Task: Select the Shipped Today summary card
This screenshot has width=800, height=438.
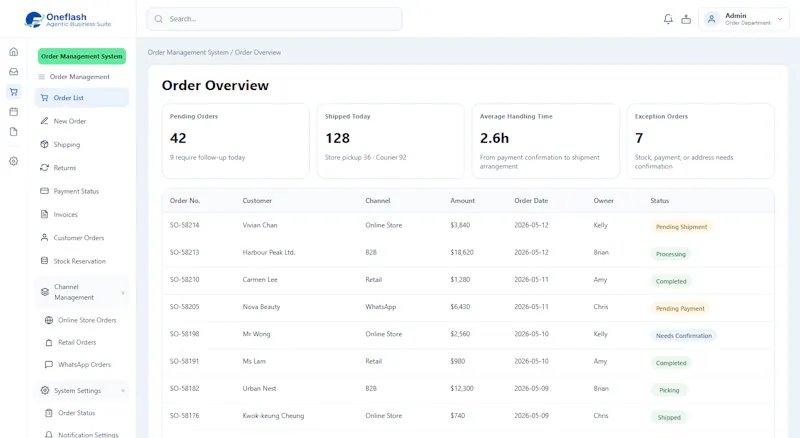Action: (x=391, y=141)
